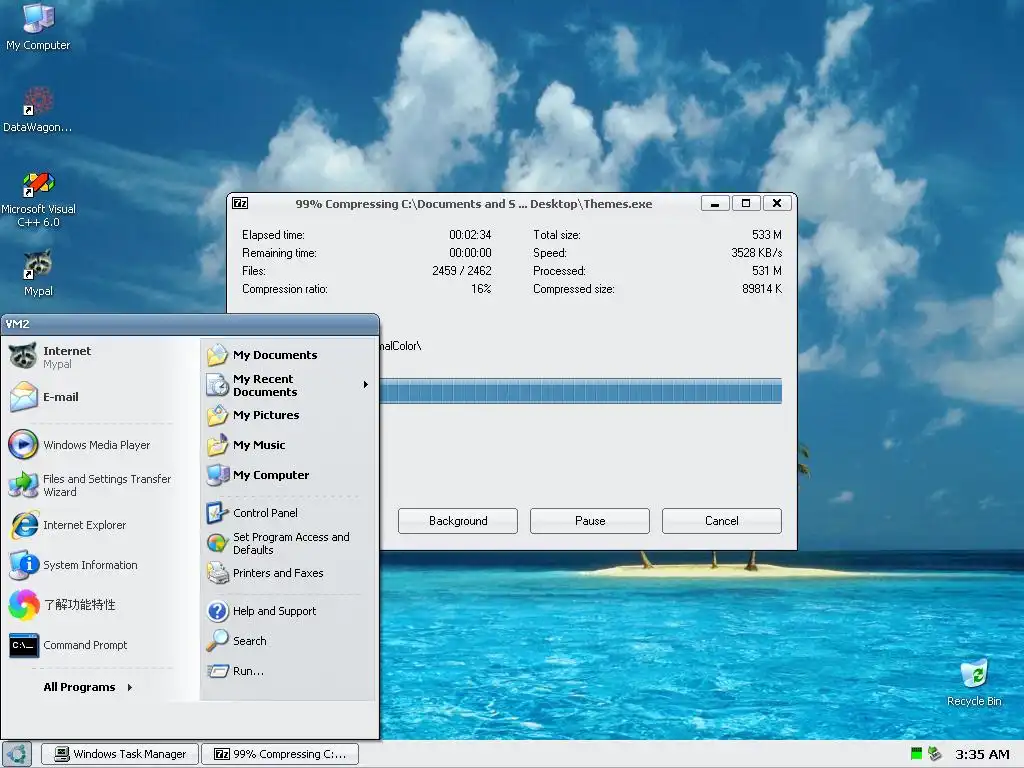
Task: Open Control Panel label
Action: click(265, 513)
